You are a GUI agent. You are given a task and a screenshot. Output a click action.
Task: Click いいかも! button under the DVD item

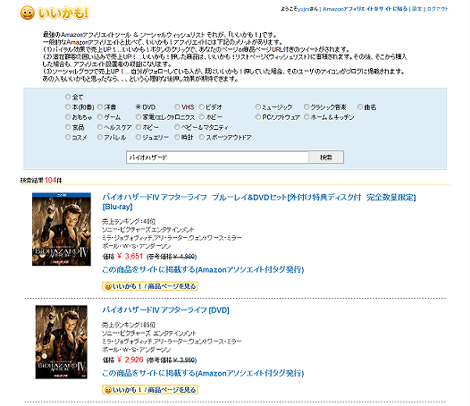coord(150,389)
